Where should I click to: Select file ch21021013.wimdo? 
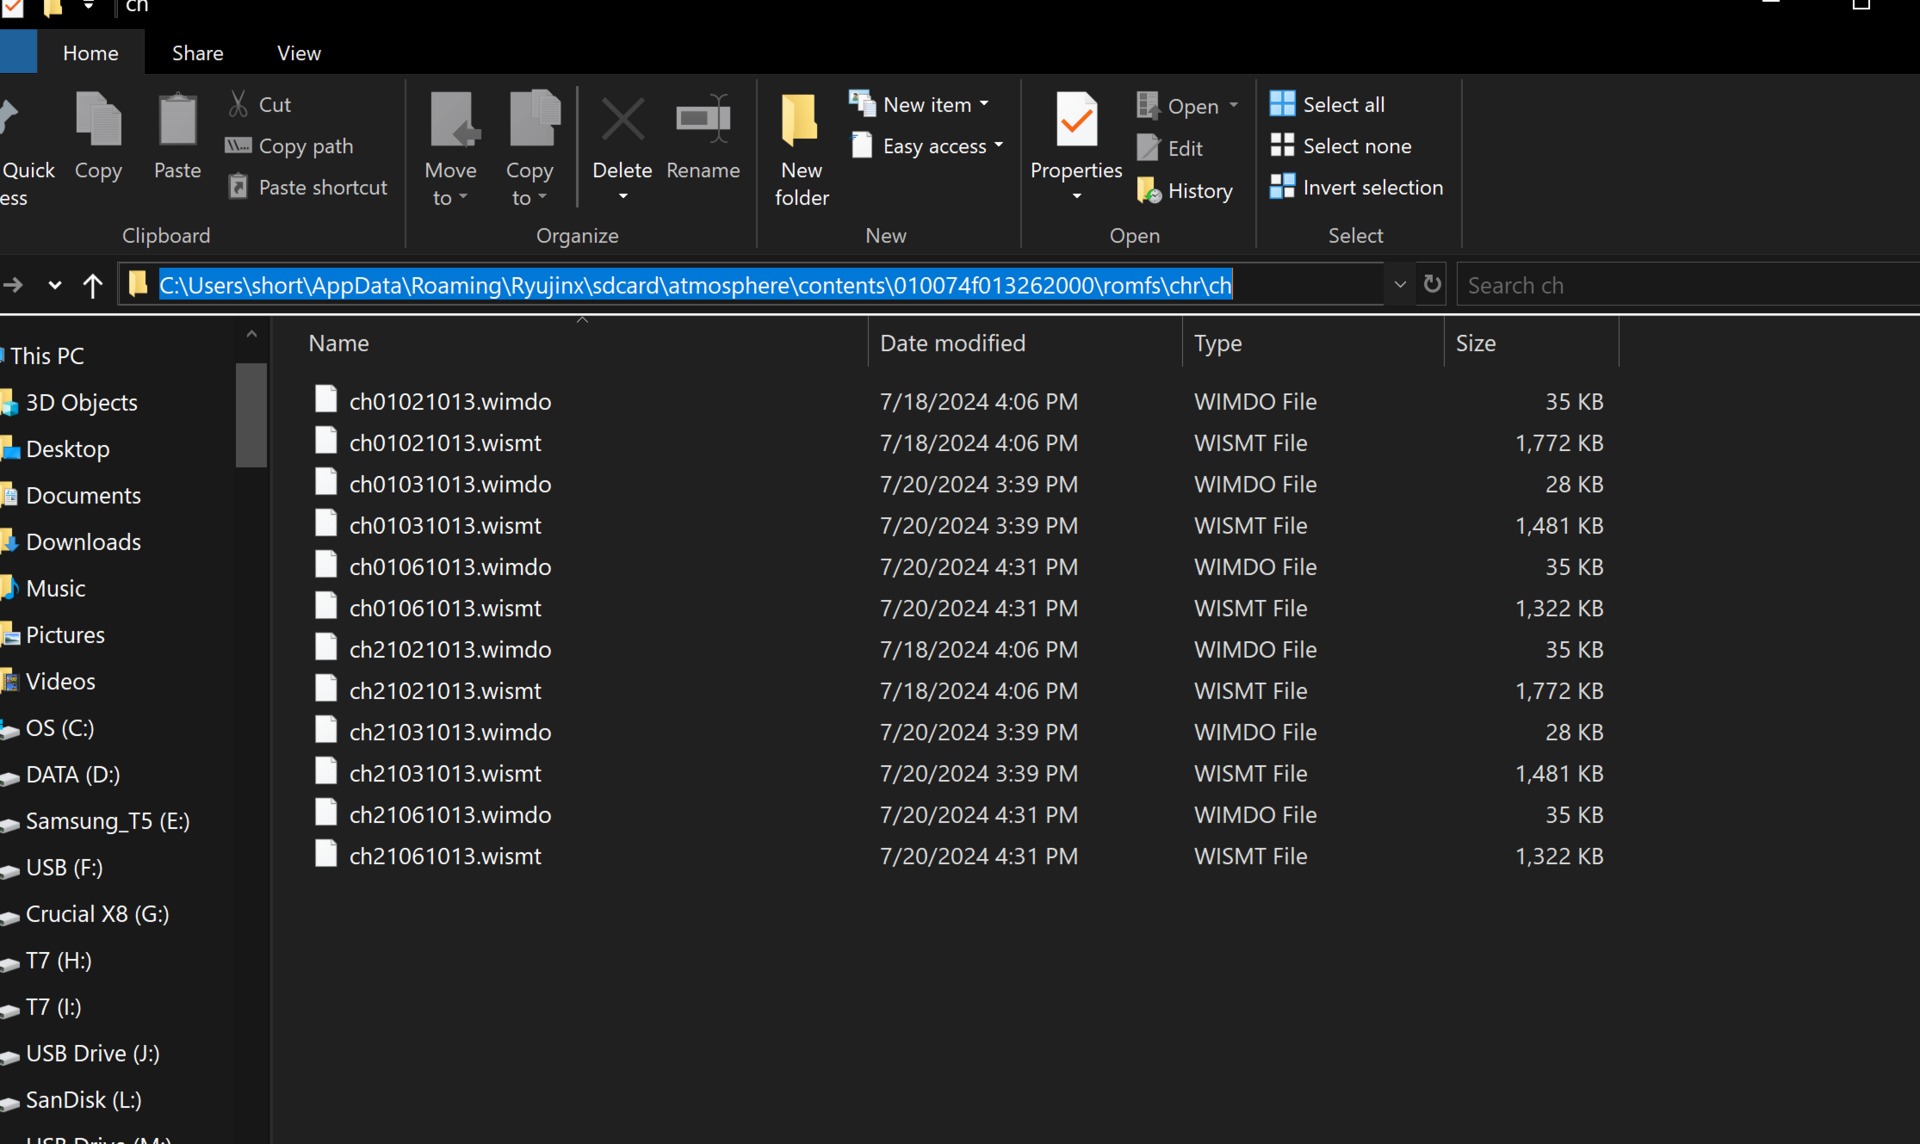point(450,649)
